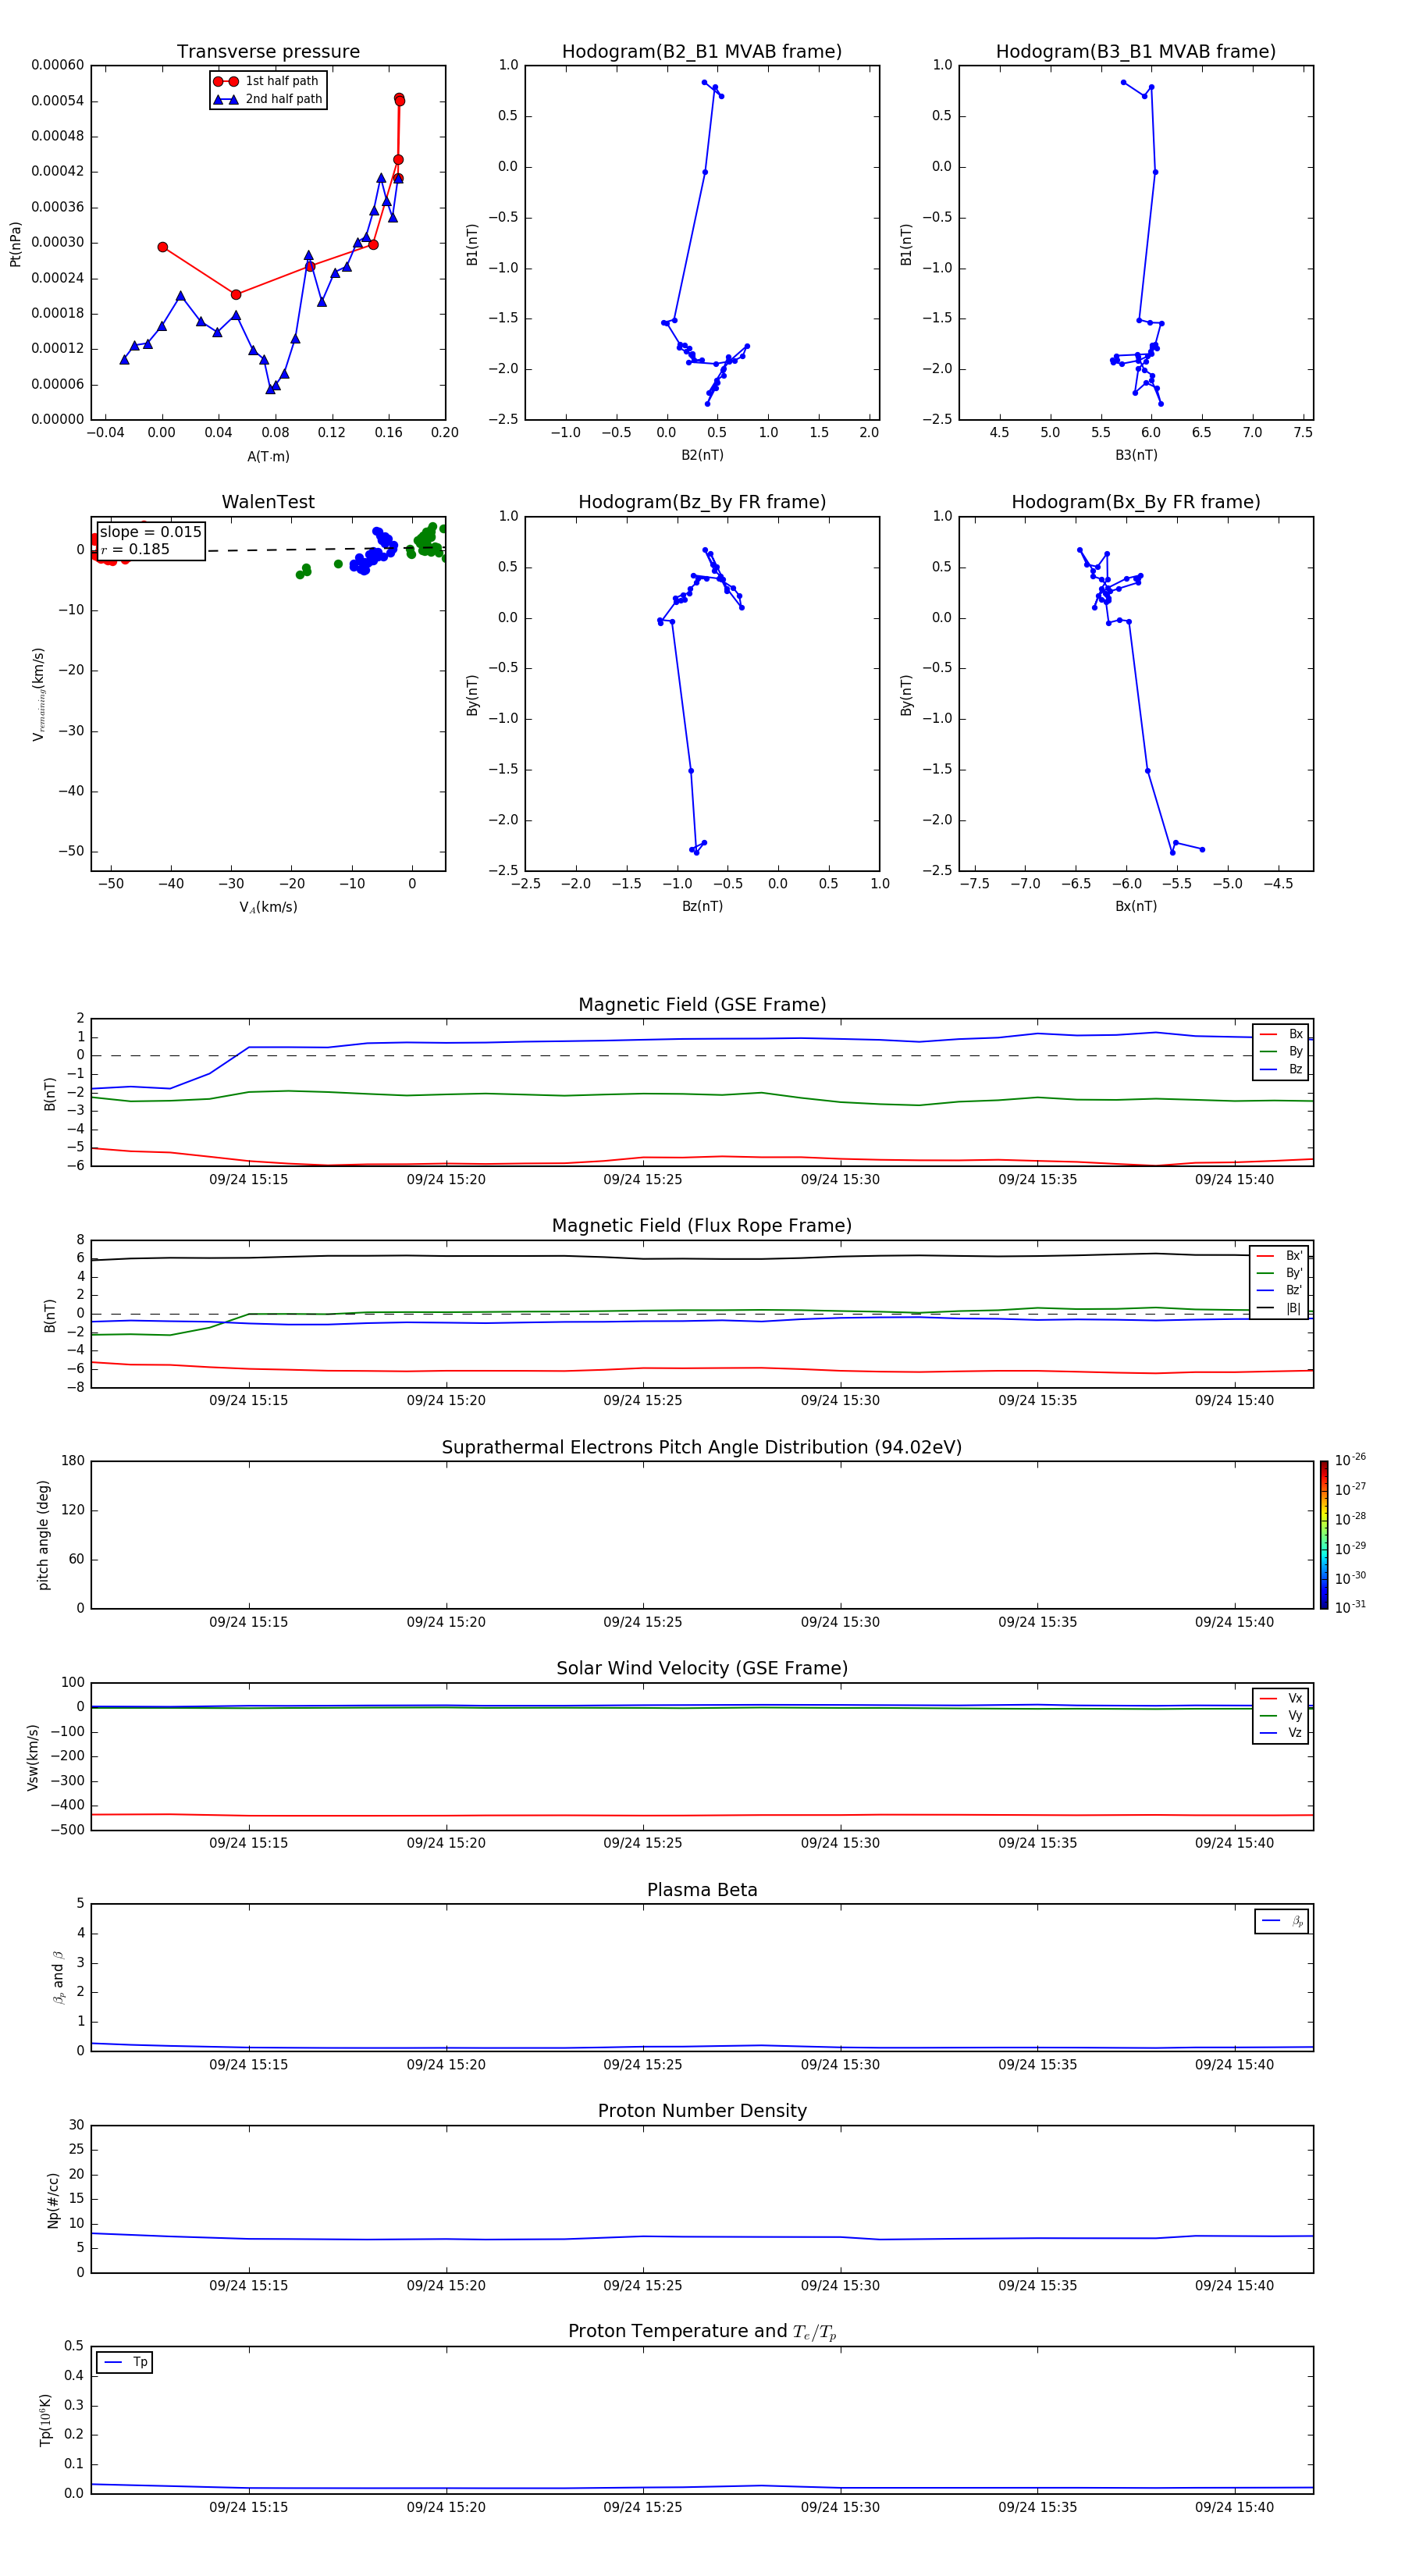Click the 'Proton Number Density' title

tap(702, 2111)
